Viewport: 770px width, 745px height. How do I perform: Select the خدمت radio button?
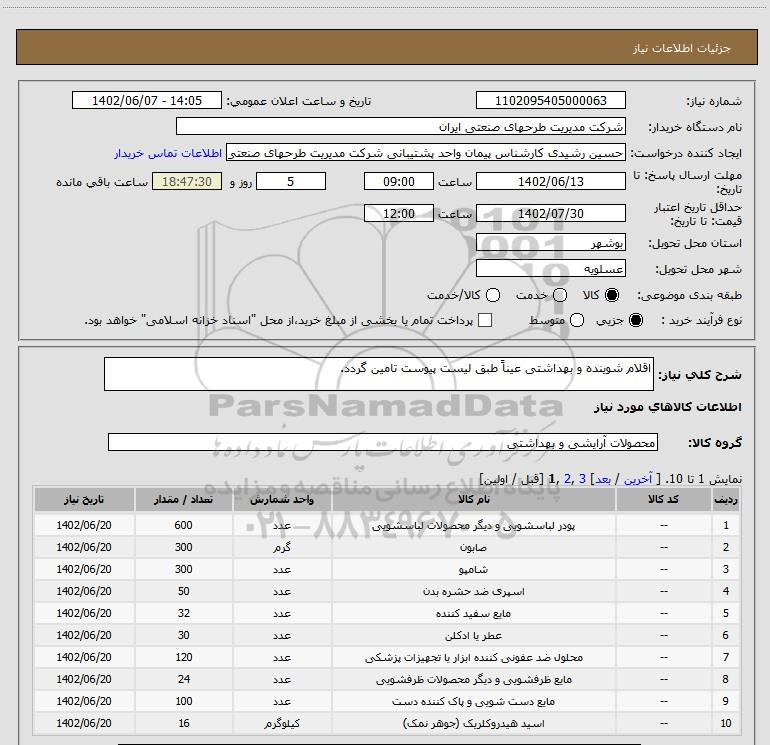[560, 295]
